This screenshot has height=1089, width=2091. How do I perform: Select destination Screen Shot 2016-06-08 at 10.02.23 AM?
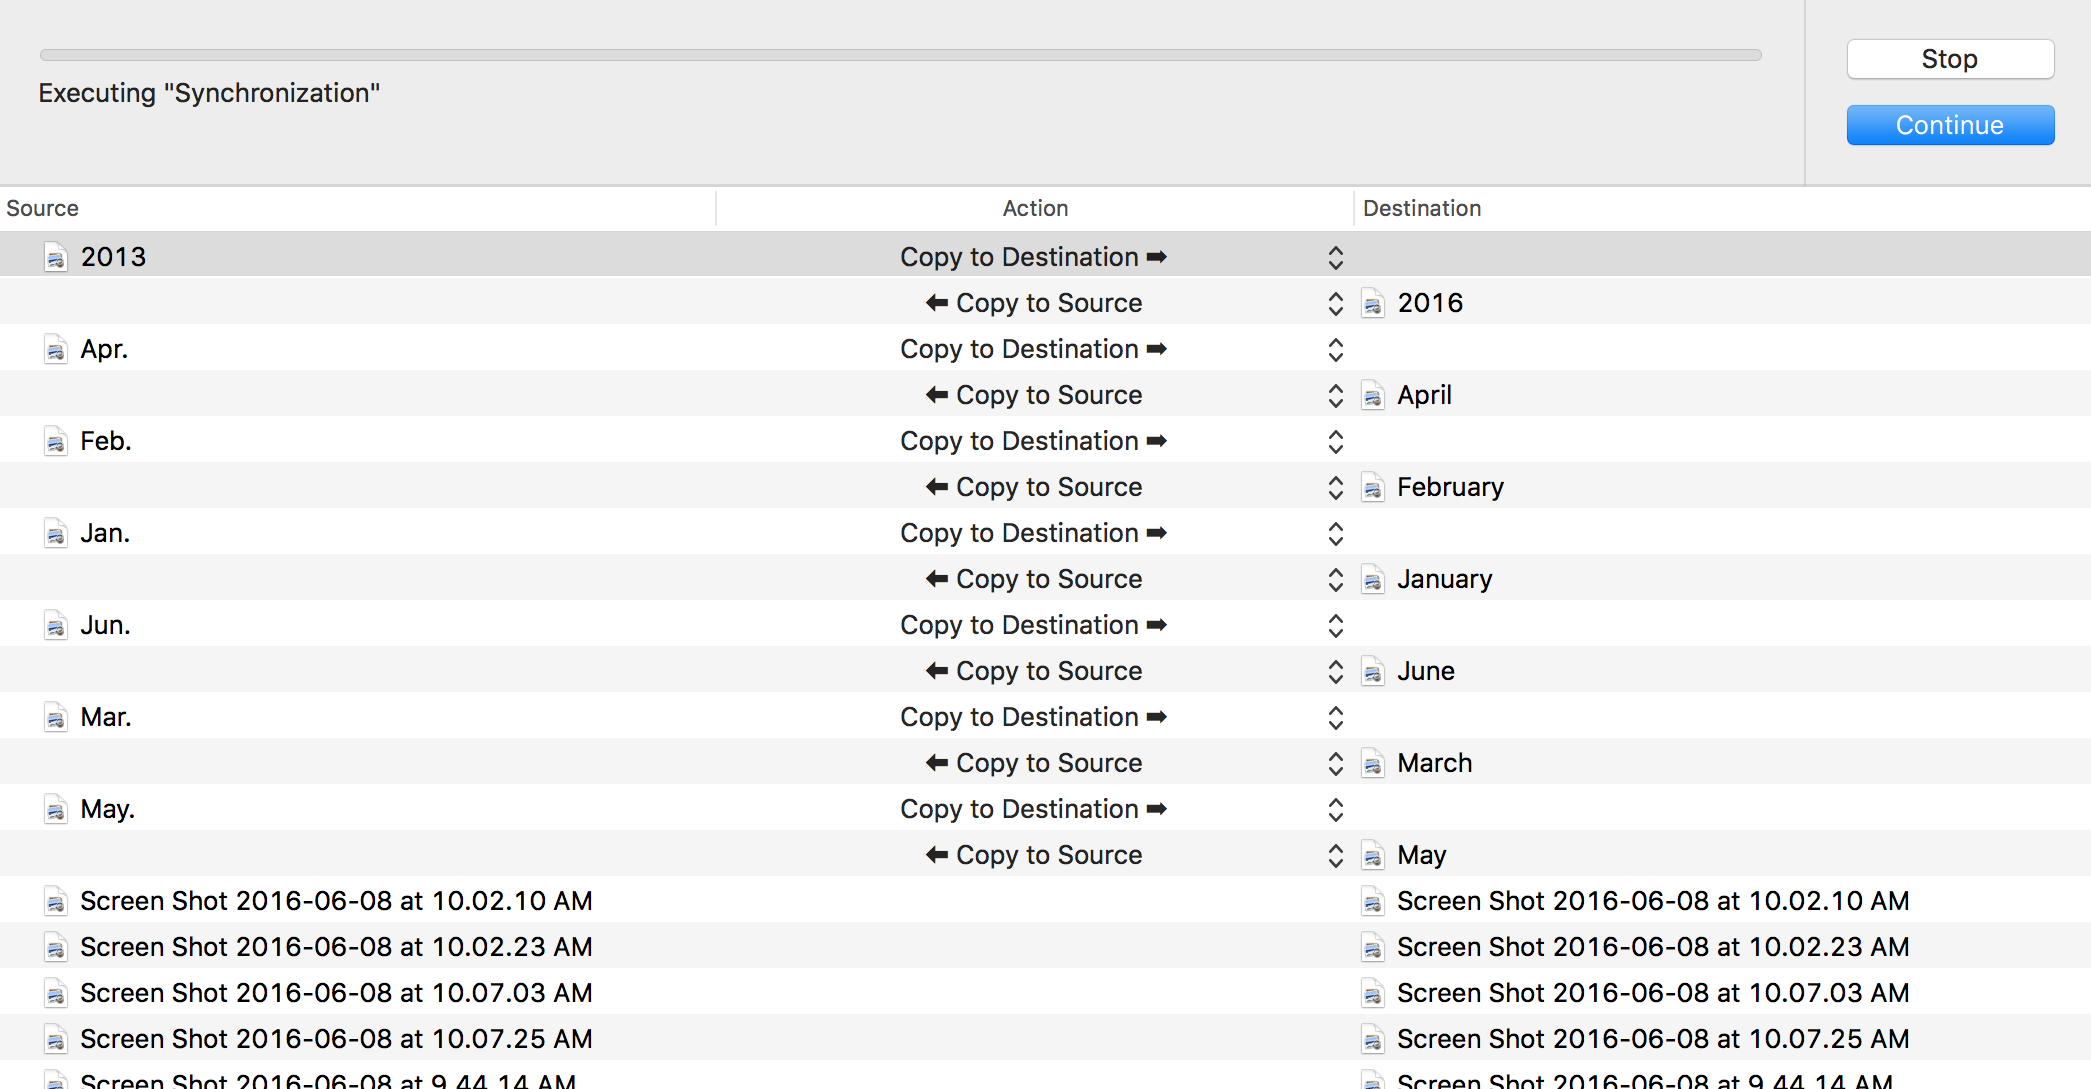tap(1653, 947)
